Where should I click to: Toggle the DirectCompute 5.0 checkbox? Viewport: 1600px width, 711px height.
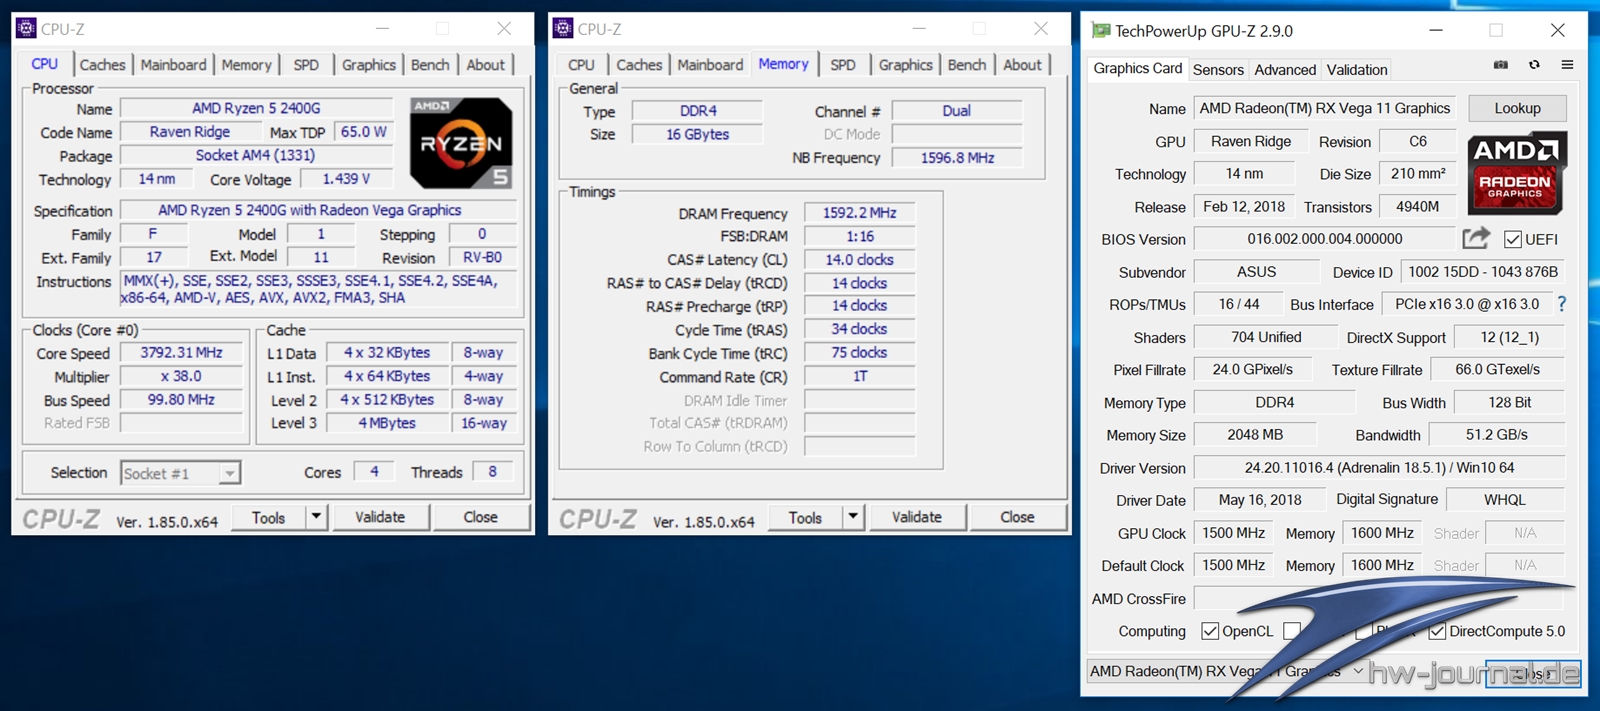(x=1437, y=631)
